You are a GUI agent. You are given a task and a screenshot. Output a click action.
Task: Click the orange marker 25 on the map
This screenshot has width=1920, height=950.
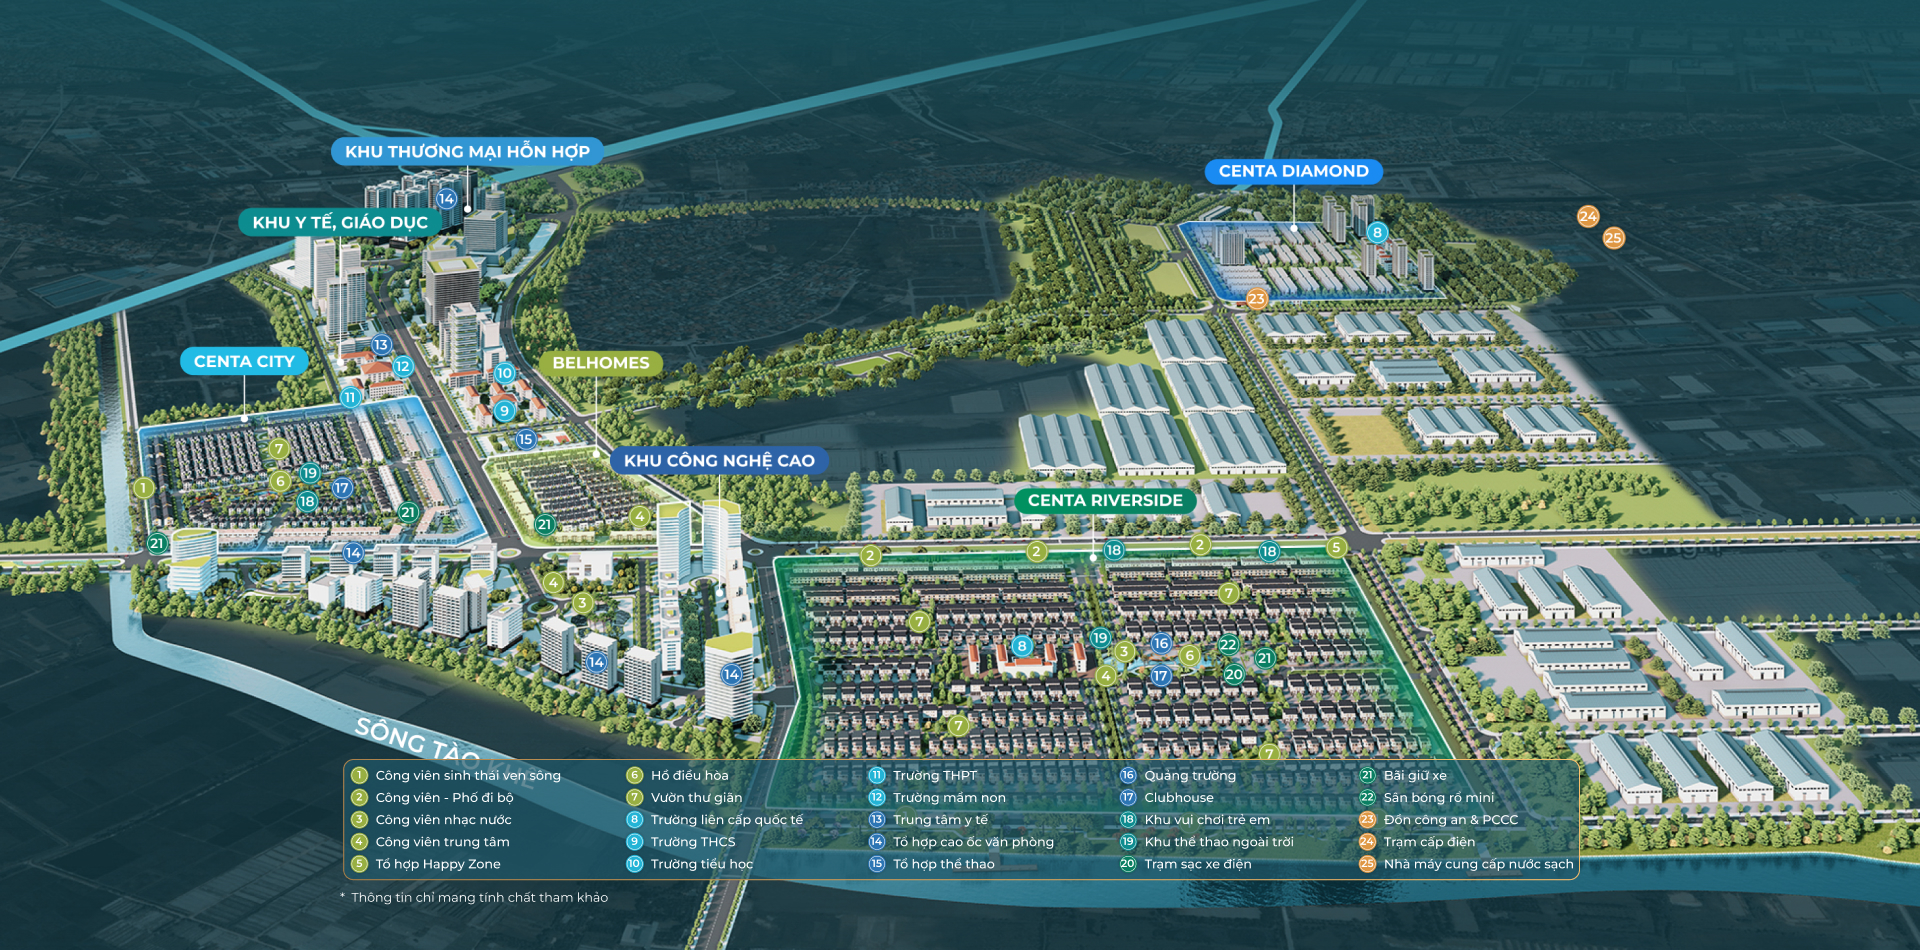pos(1613,238)
